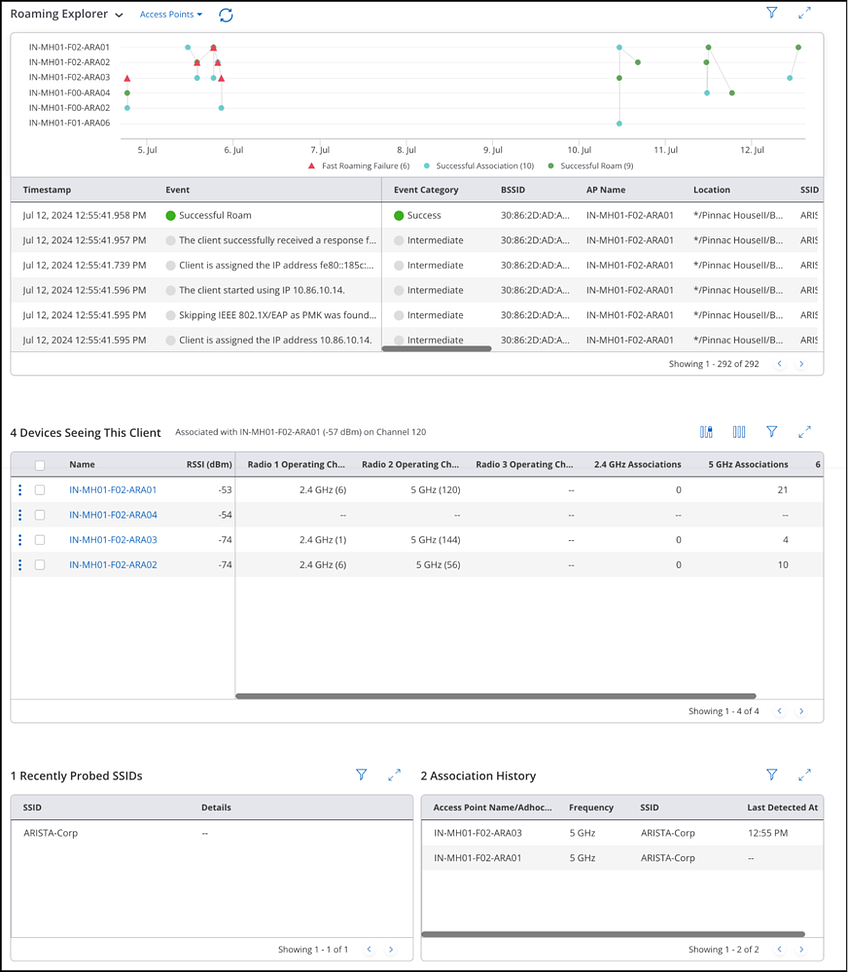The width and height of the screenshot is (848, 972).
Task: Open row menu for IN-MH01-F02-ARA03
Action: 20,540
